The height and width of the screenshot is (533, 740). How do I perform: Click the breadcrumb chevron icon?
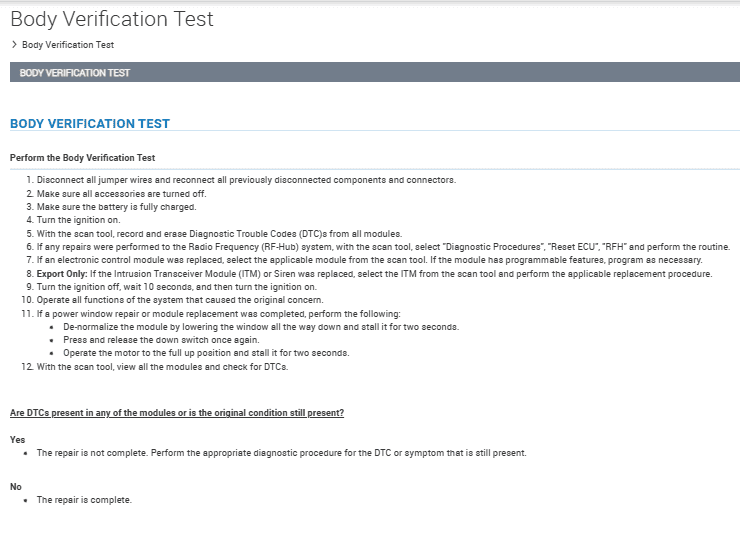[x=14, y=44]
